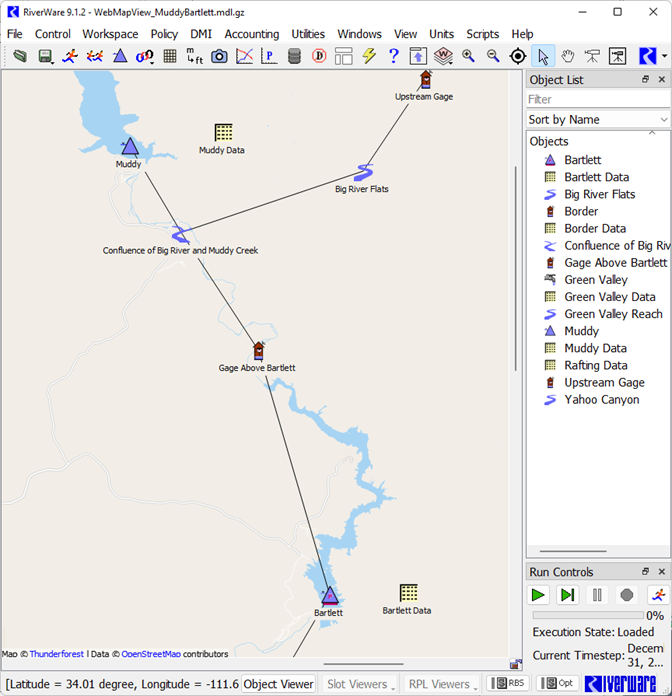Click the blue question mark help icon
This screenshot has width=672, height=696.
(394, 57)
